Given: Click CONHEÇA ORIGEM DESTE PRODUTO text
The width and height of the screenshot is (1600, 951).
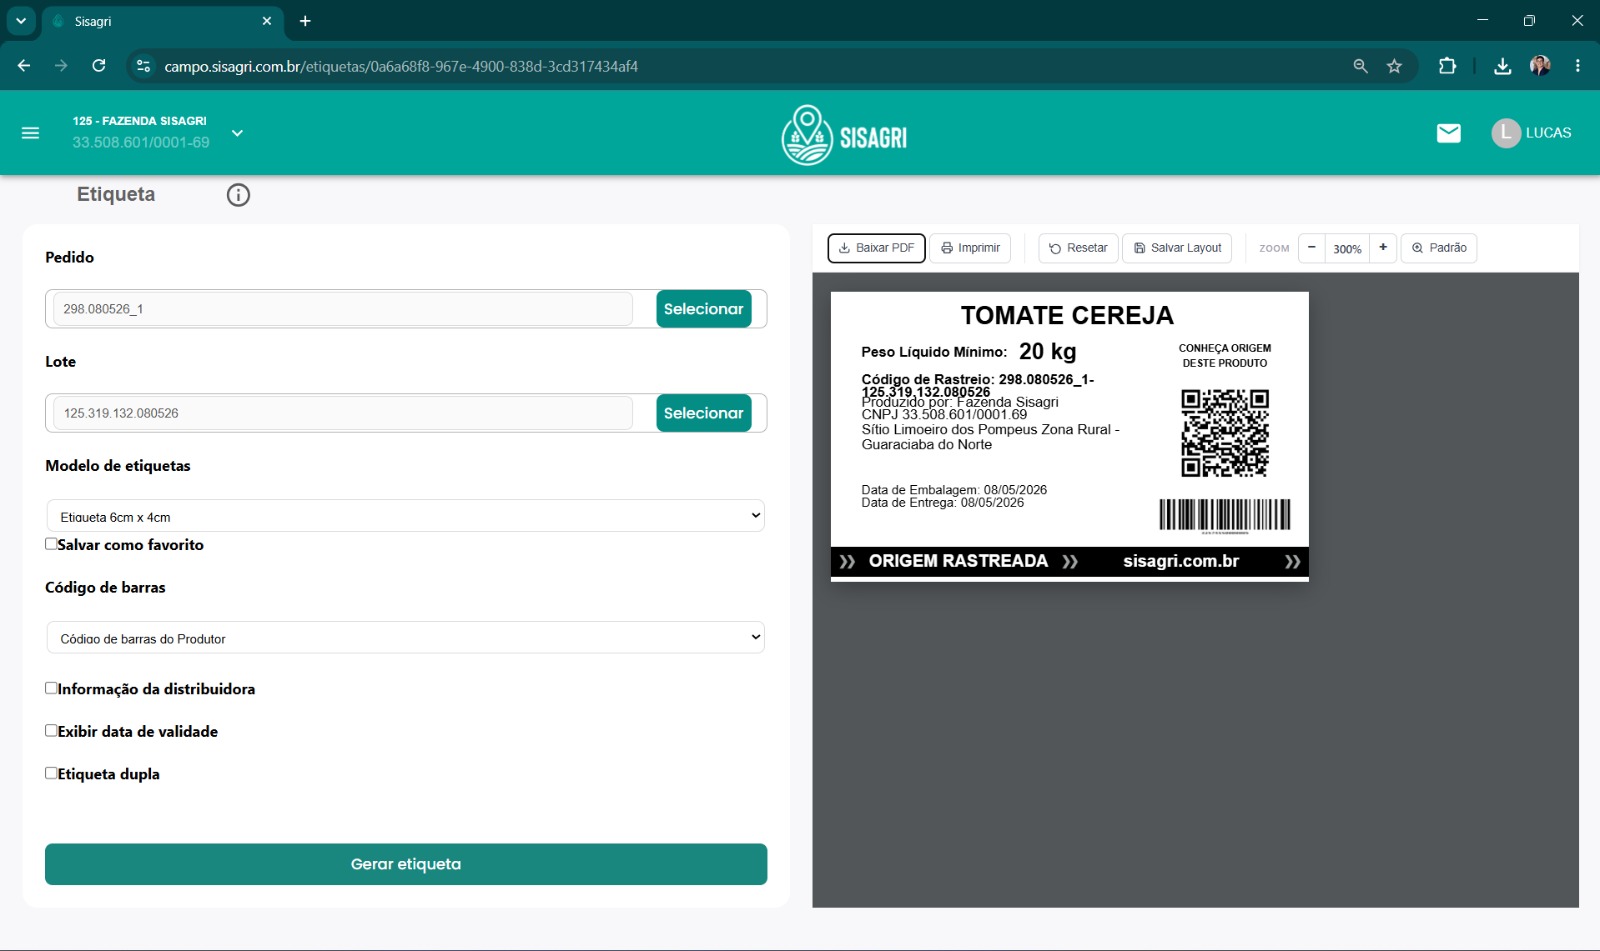Looking at the screenshot, I should pyautogui.click(x=1225, y=356).
